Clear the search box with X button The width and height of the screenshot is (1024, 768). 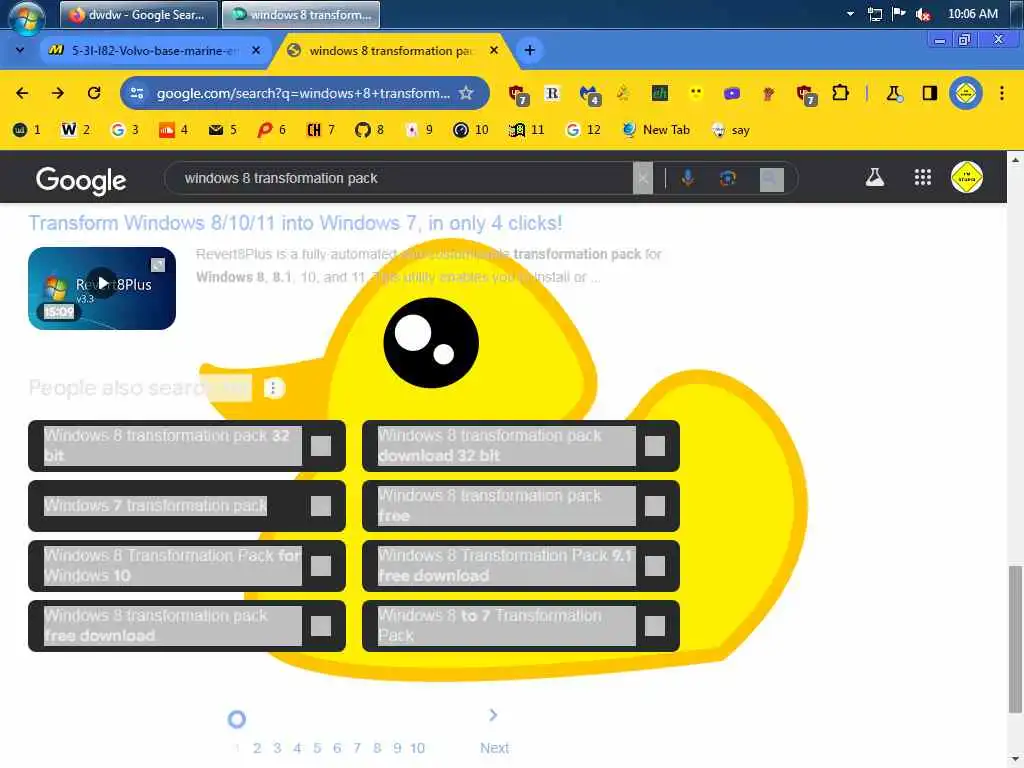click(x=643, y=178)
